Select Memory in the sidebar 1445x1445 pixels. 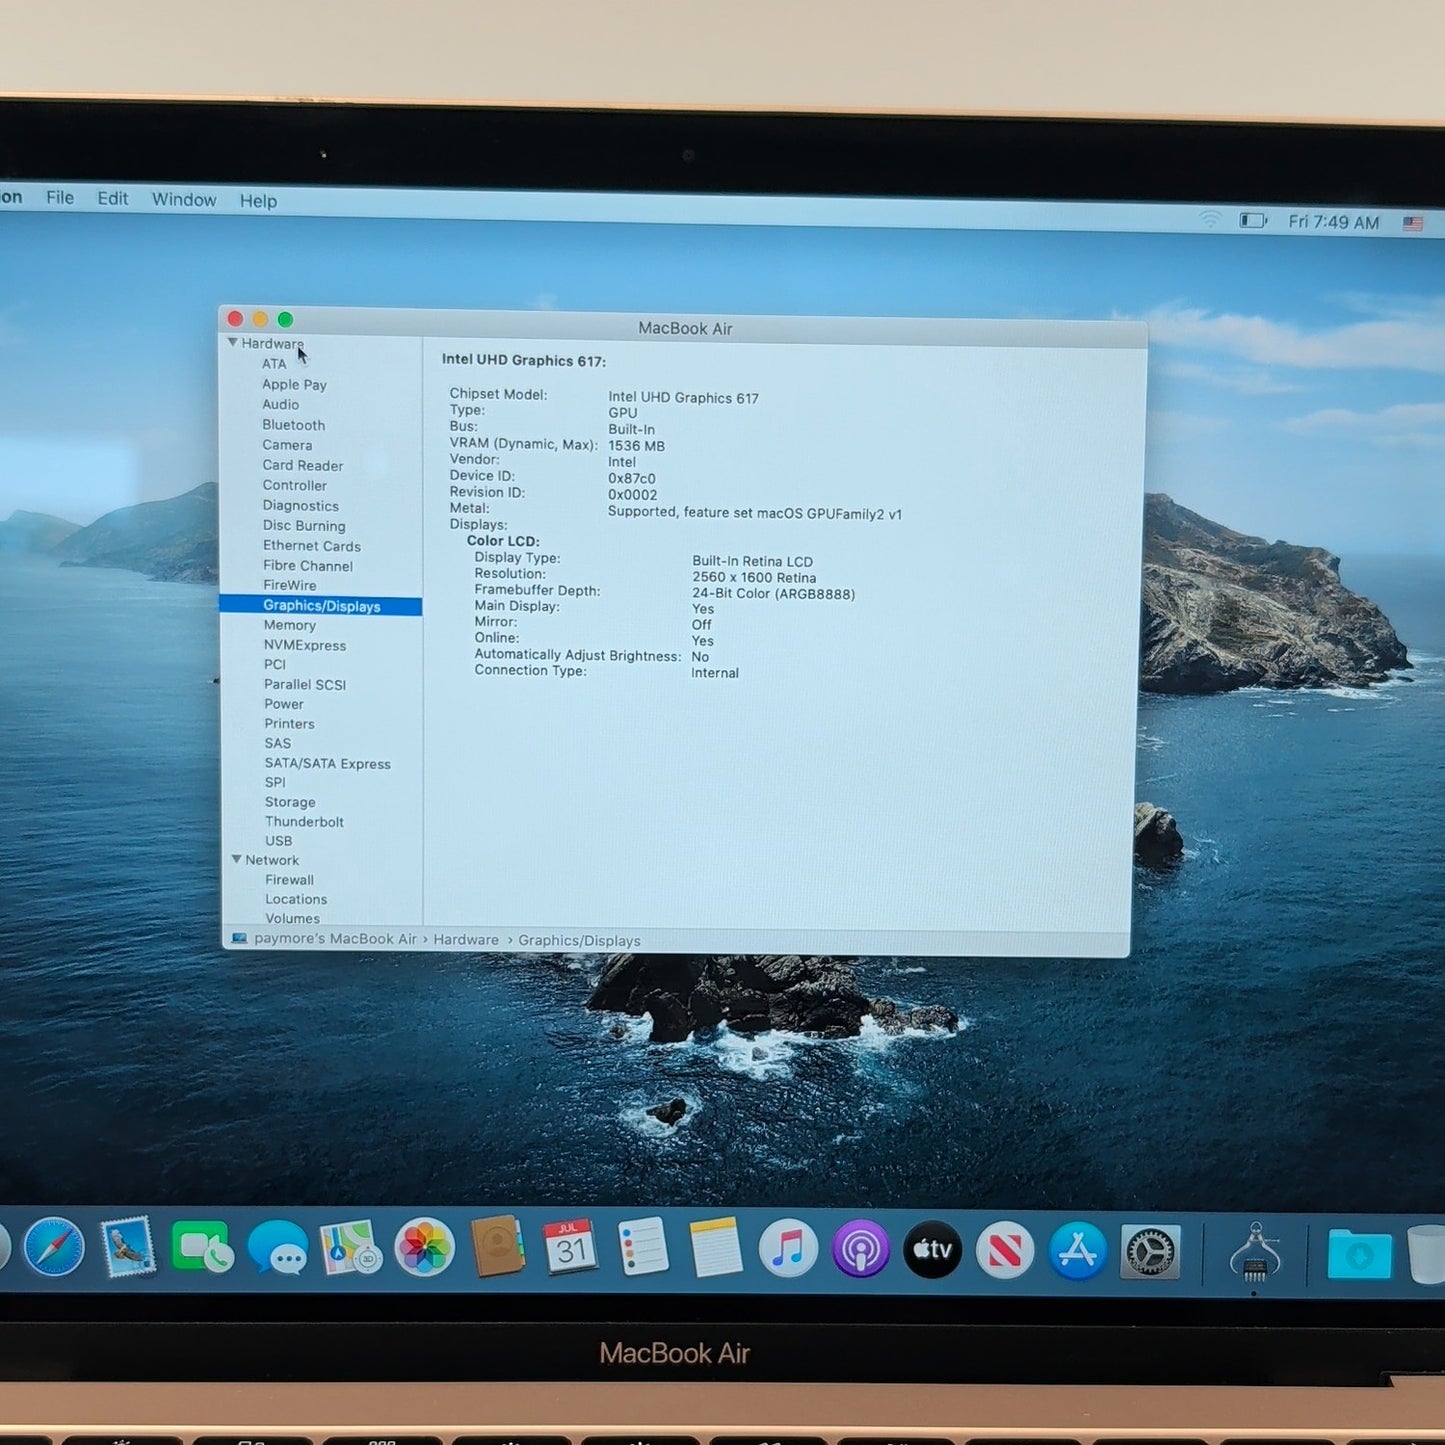[x=289, y=625]
